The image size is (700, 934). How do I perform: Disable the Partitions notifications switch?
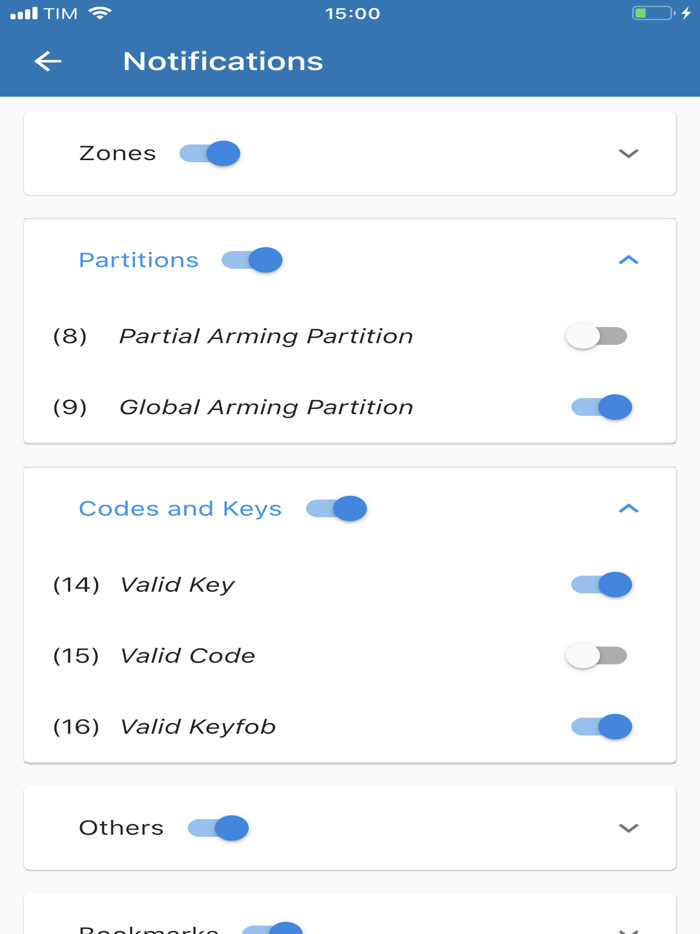252,260
